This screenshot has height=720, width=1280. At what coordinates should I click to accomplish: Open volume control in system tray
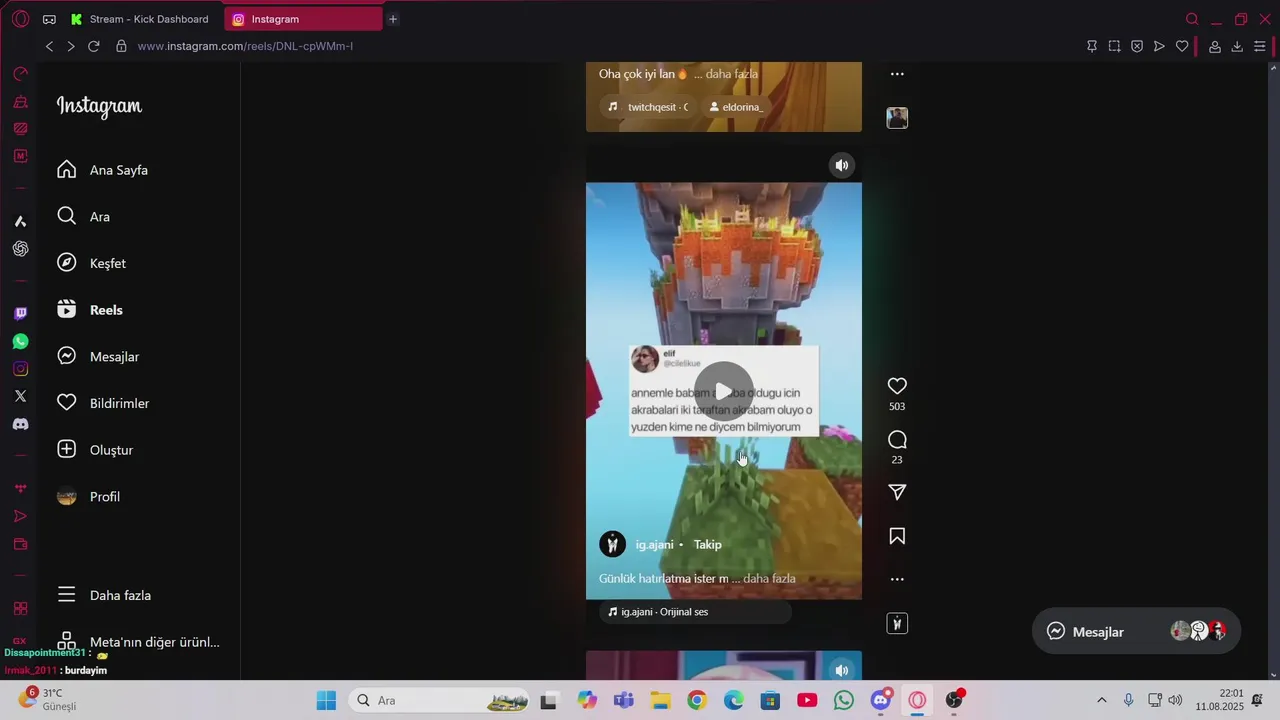1175,700
